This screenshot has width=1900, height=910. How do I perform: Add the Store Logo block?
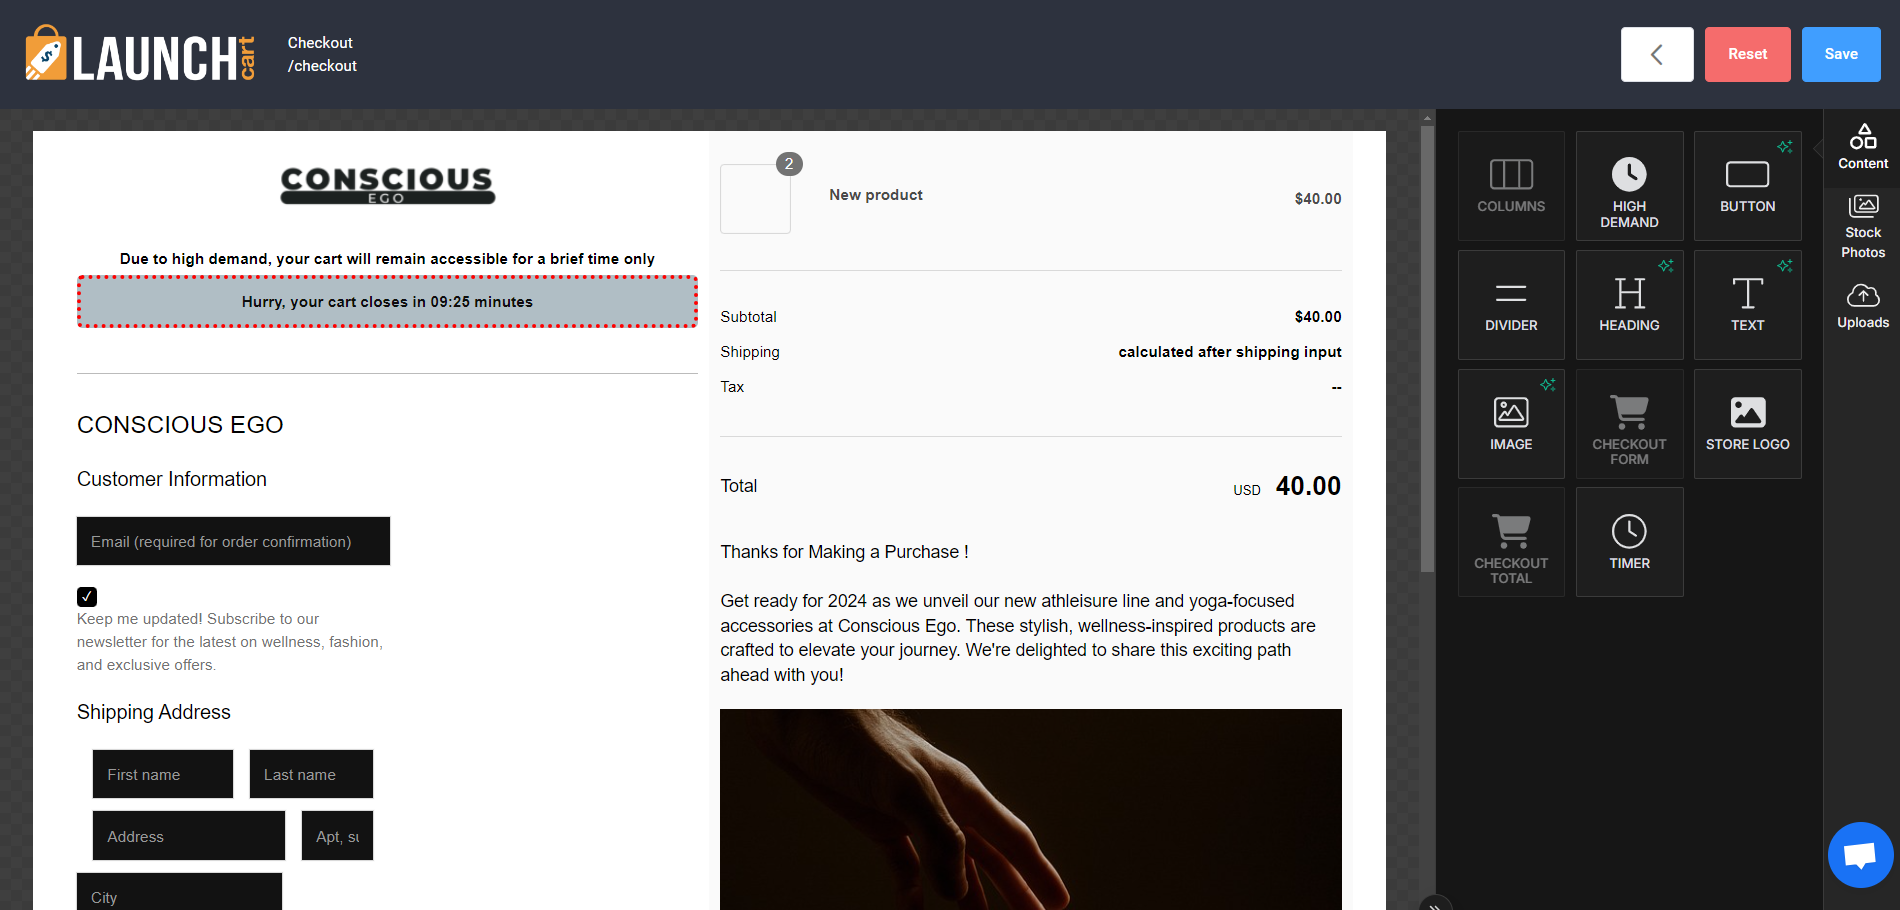[1747, 424]
